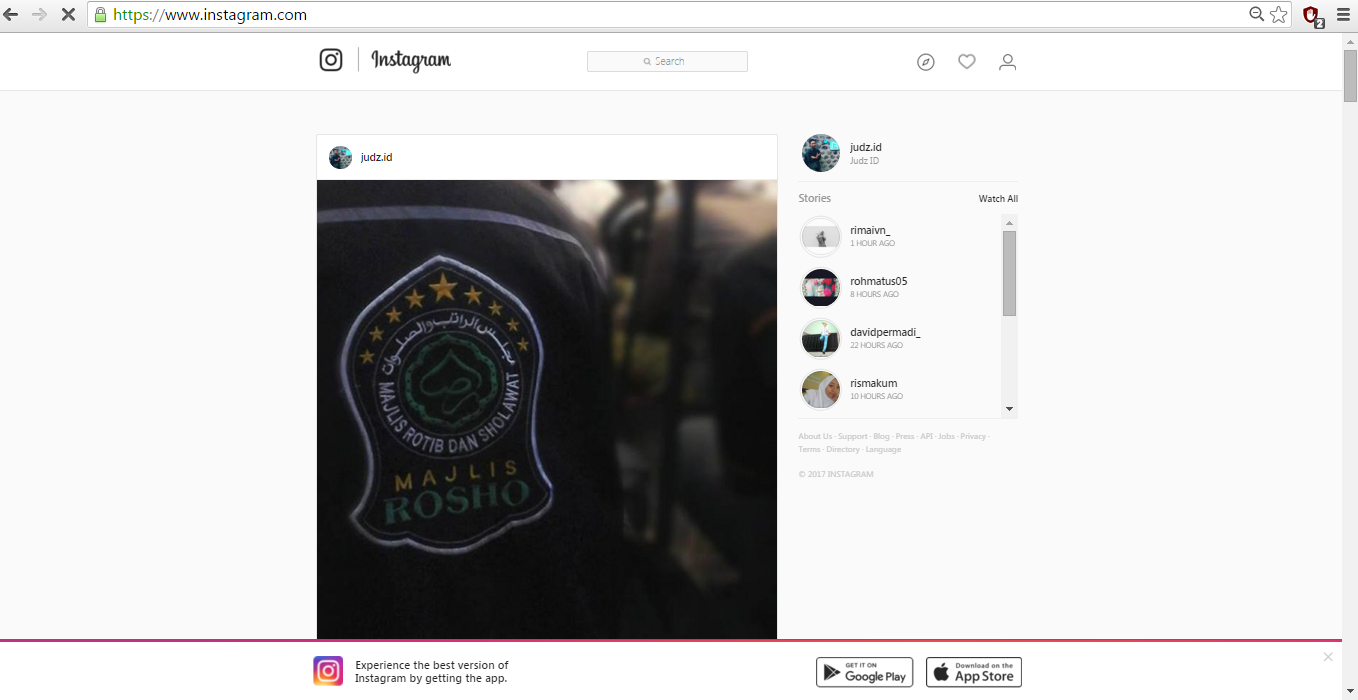This screenshot has width=1358, height=700.
Task: Click the stories list scrollbar thumb
Action: [1010, 273]
